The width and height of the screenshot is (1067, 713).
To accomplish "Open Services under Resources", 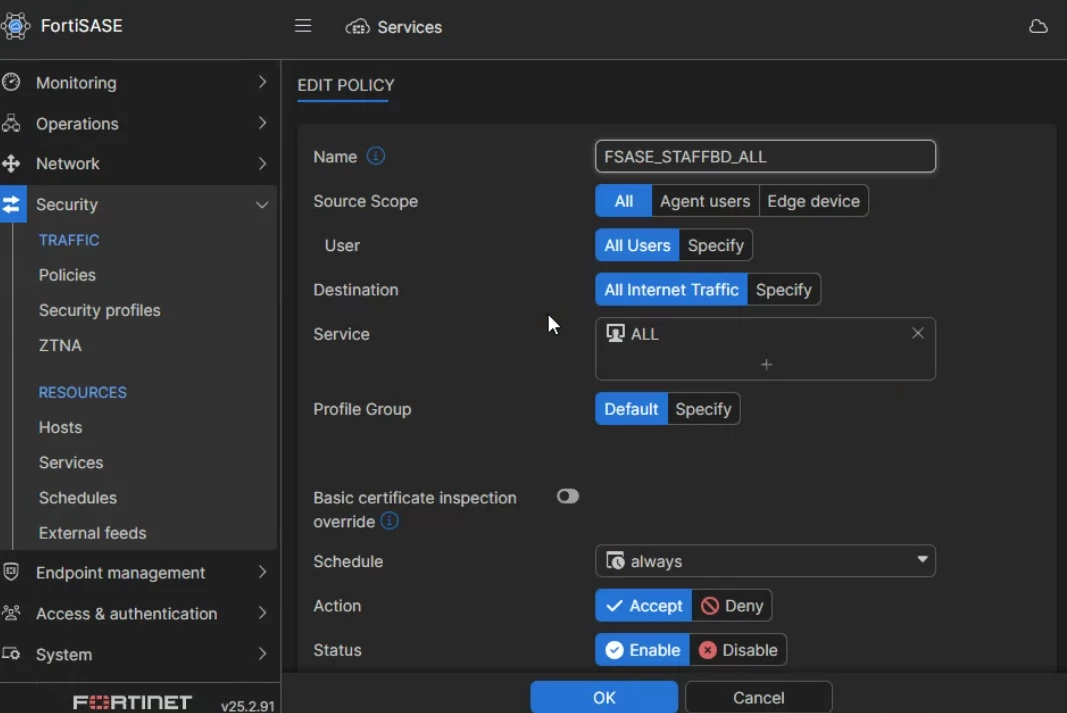I will [x=71, y=463].
